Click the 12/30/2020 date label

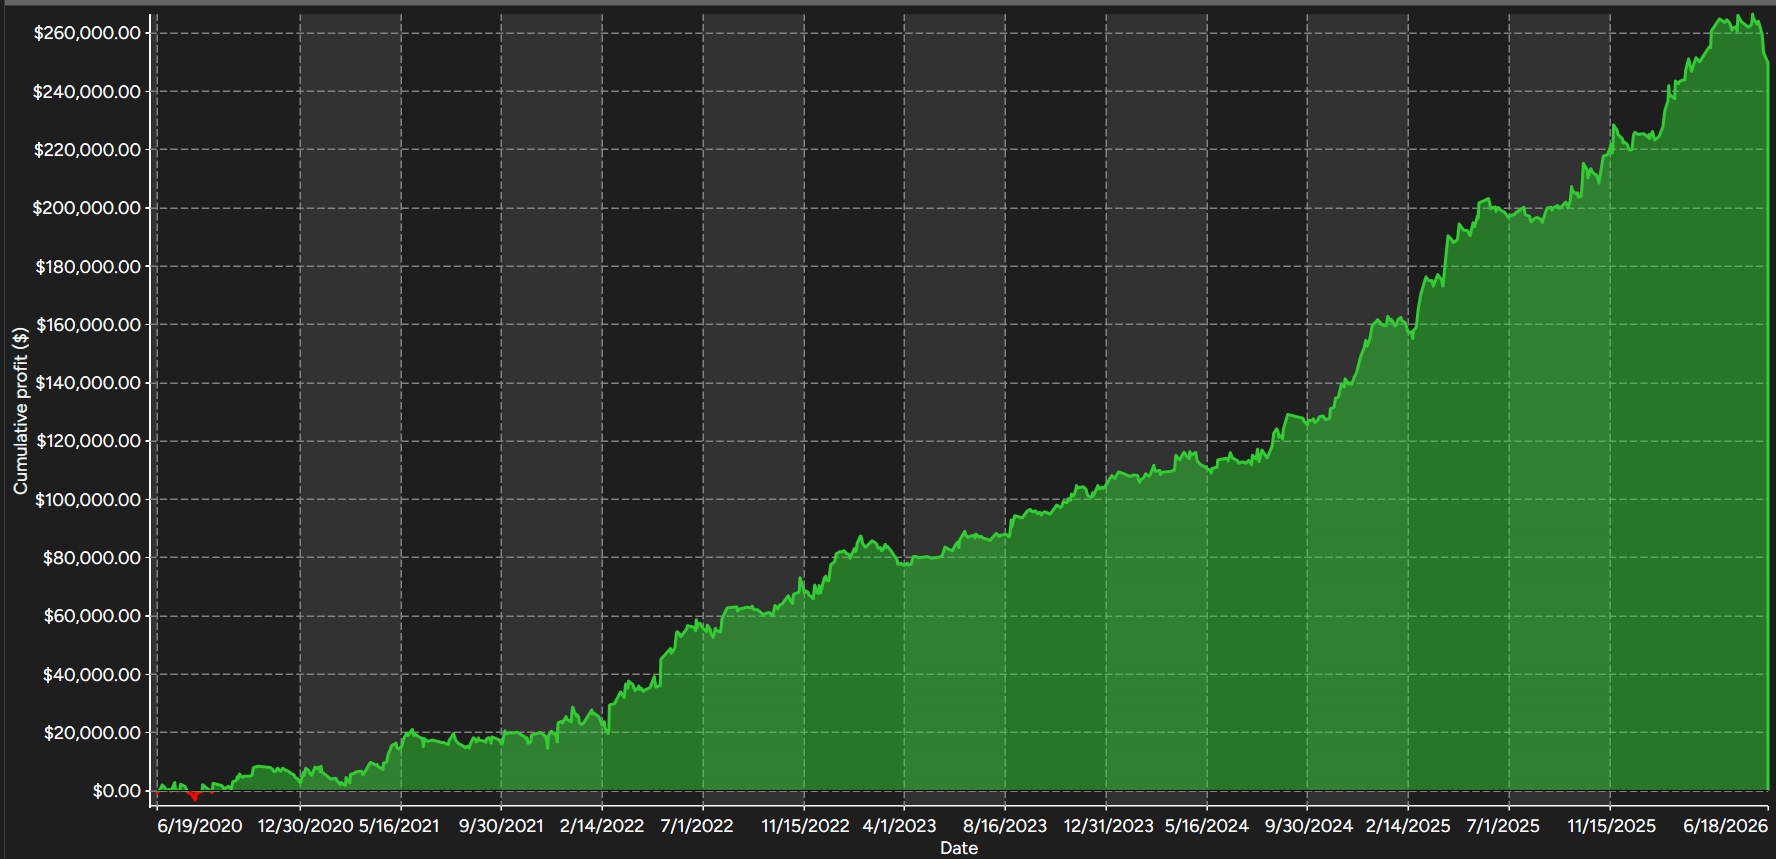click(305, 826)
